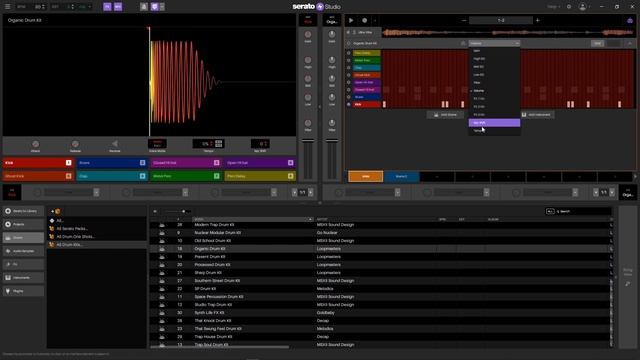Choose Volume in automation menu
This screenshot has width=640, height=360.
pyautogui.click(x=494, y=91)
